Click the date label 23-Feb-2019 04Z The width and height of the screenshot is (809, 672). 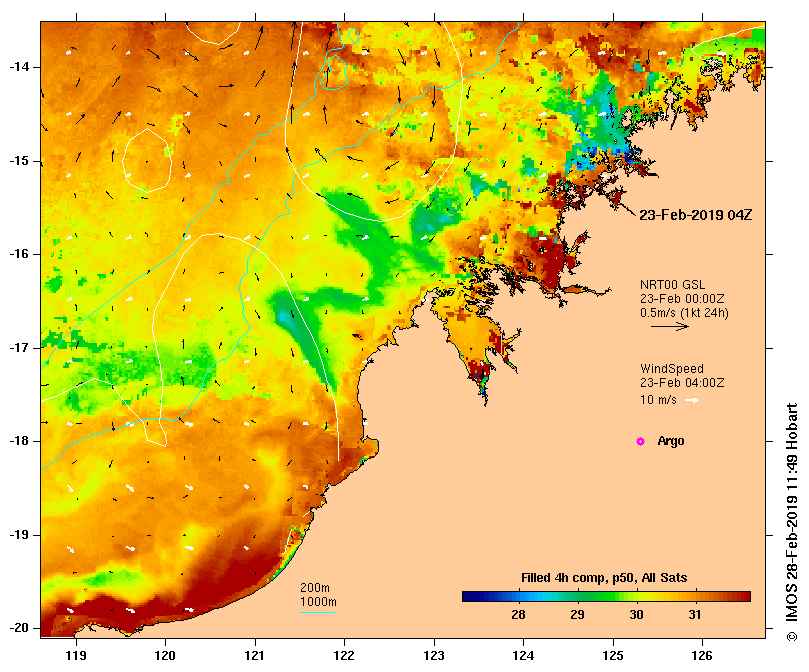tap(695, 215)
